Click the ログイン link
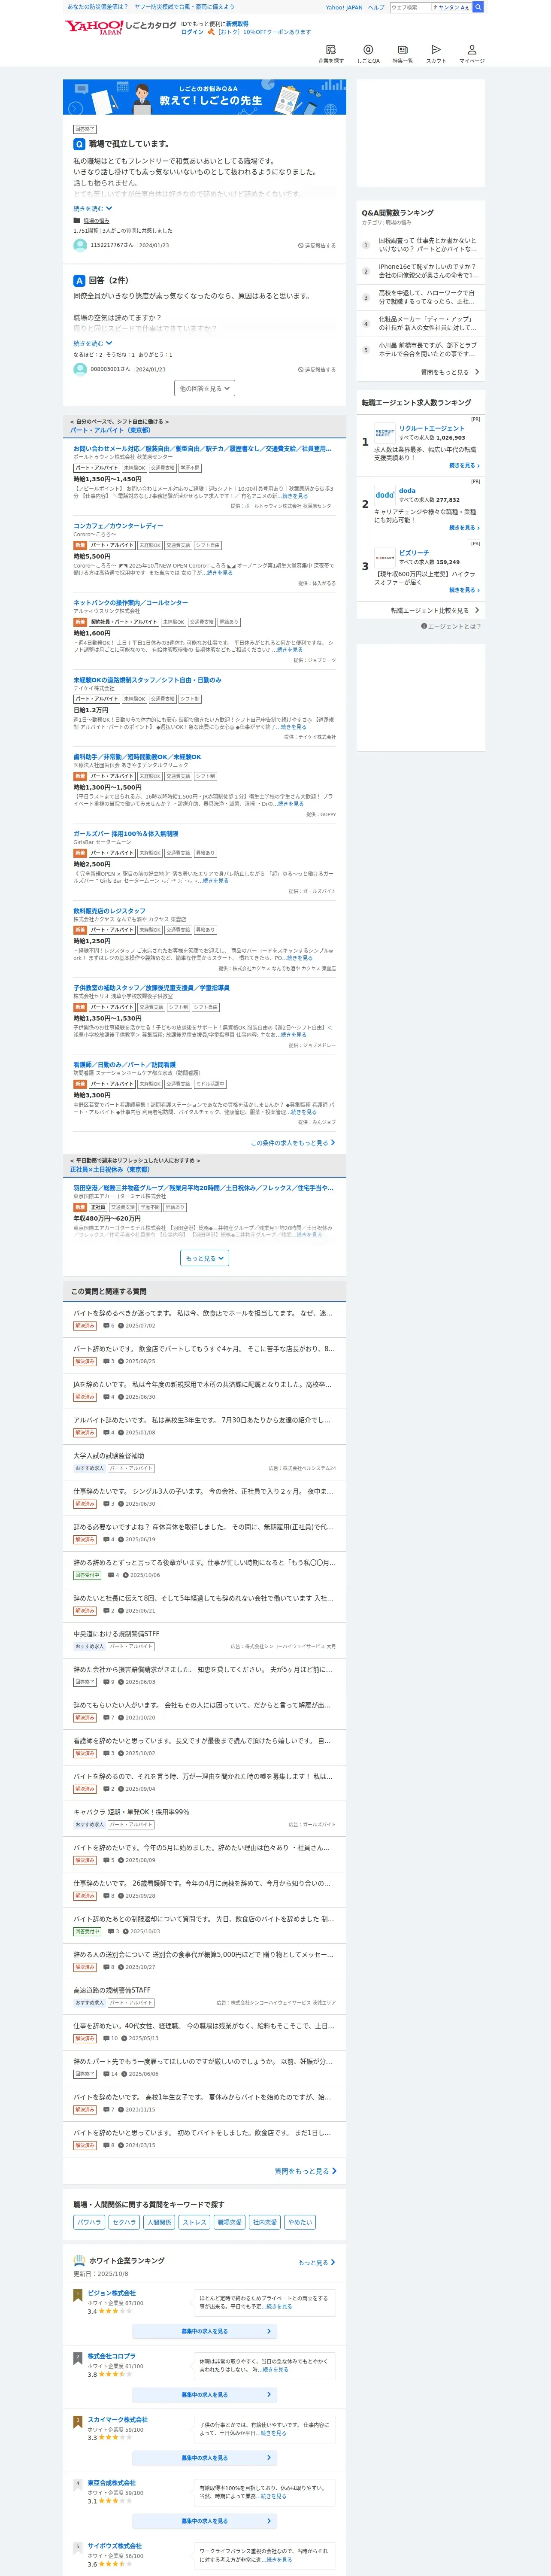551x2576 pixels. (192, 32)
